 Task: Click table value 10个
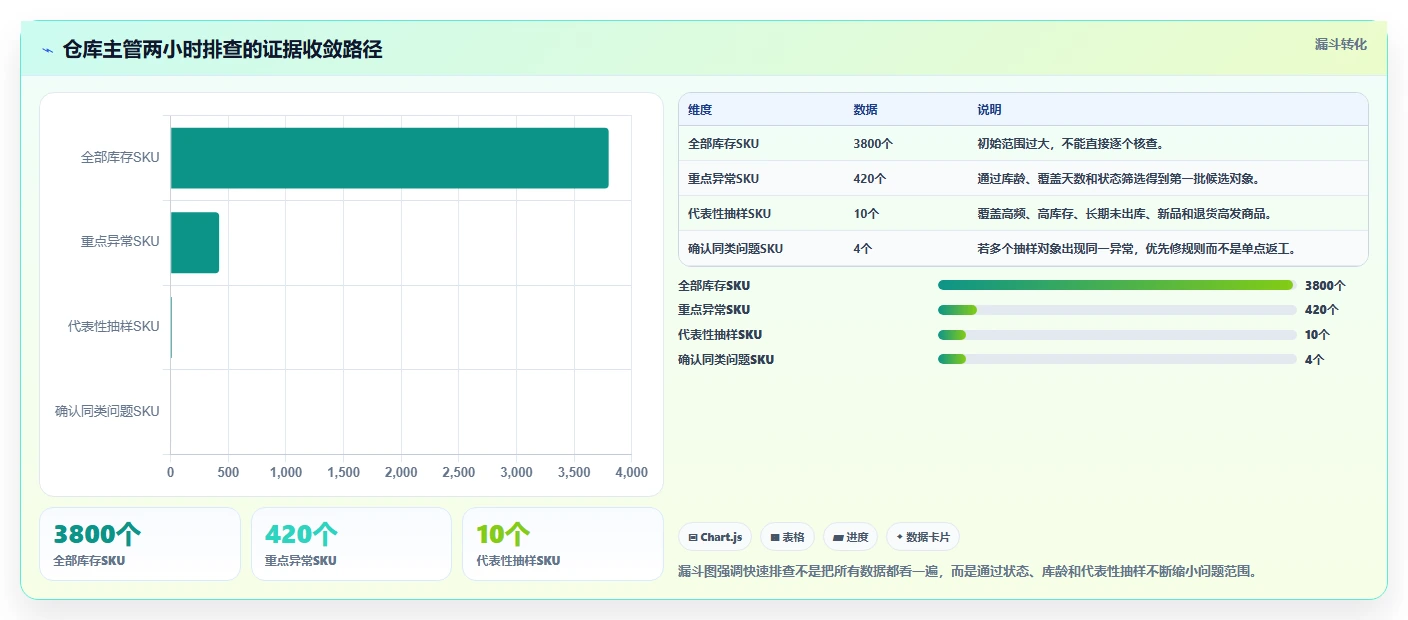tap(866, 214)
